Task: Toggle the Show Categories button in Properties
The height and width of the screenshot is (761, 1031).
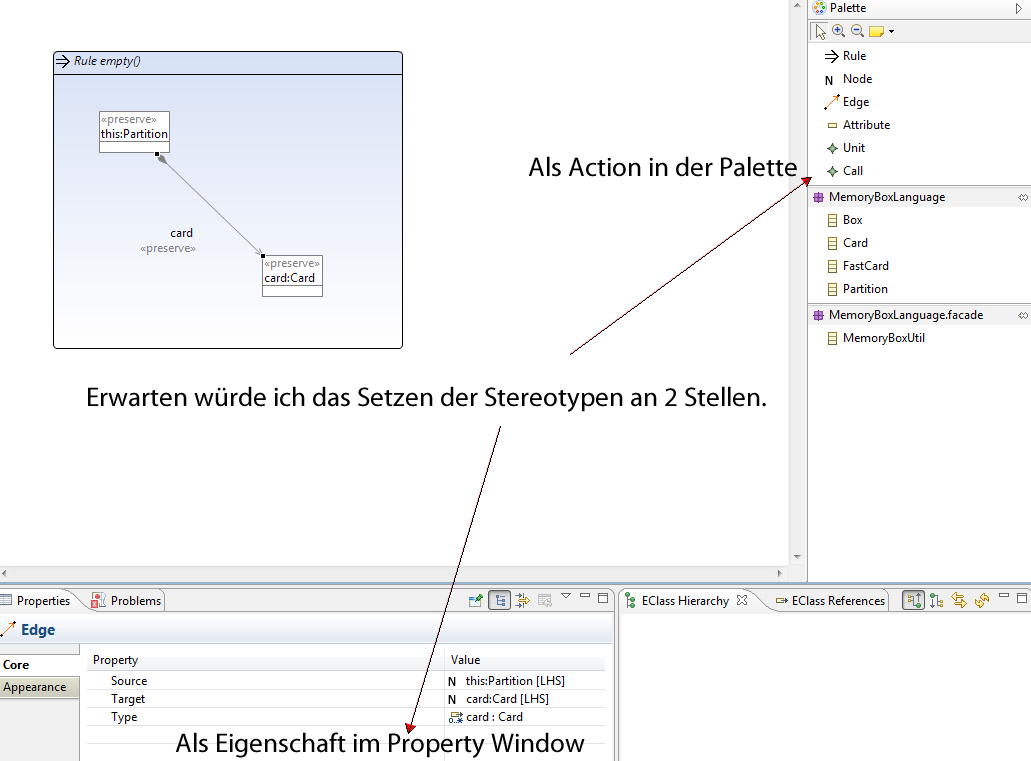Action: [x=499, y=600]
